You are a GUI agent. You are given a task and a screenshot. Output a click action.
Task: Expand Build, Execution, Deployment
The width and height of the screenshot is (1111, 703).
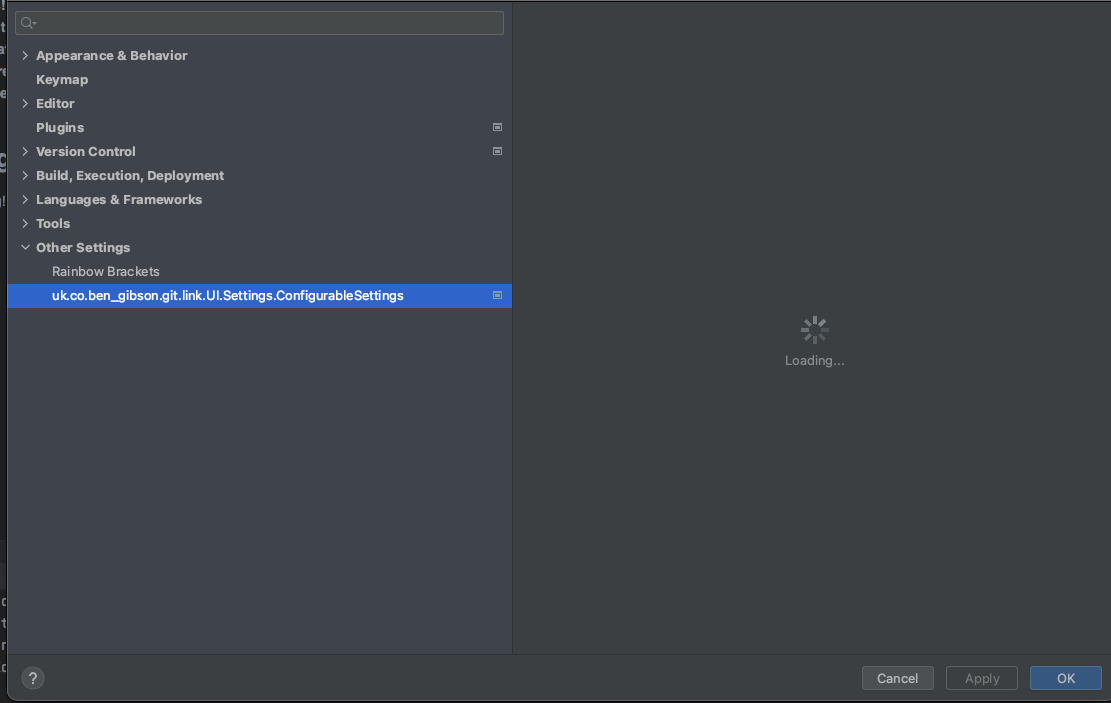(25, 175)
